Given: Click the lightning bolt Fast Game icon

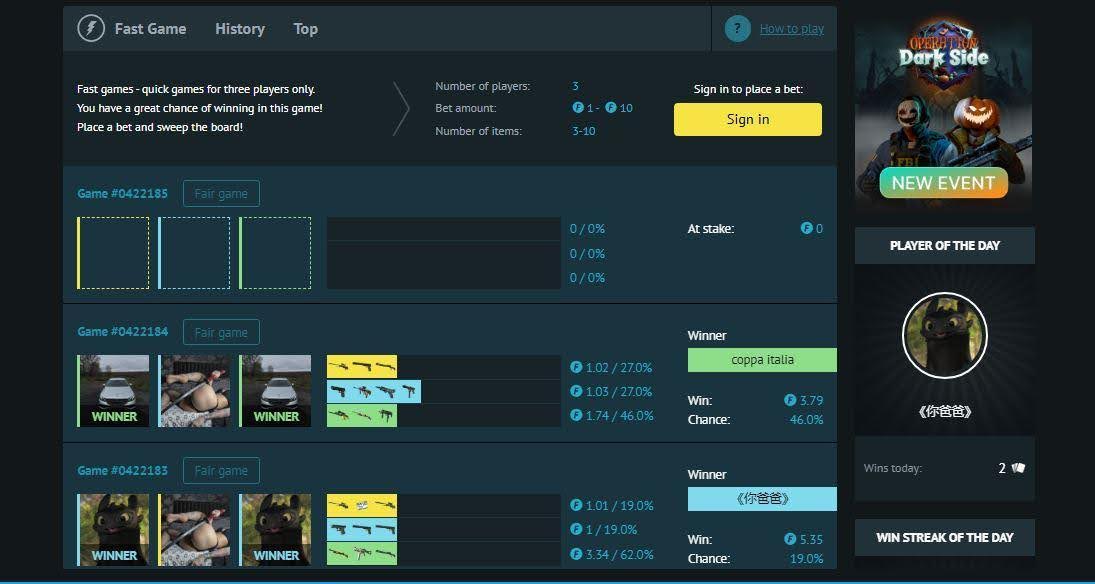Looking at the screenshot, I should pyautogui.click(x=91, y=29).
